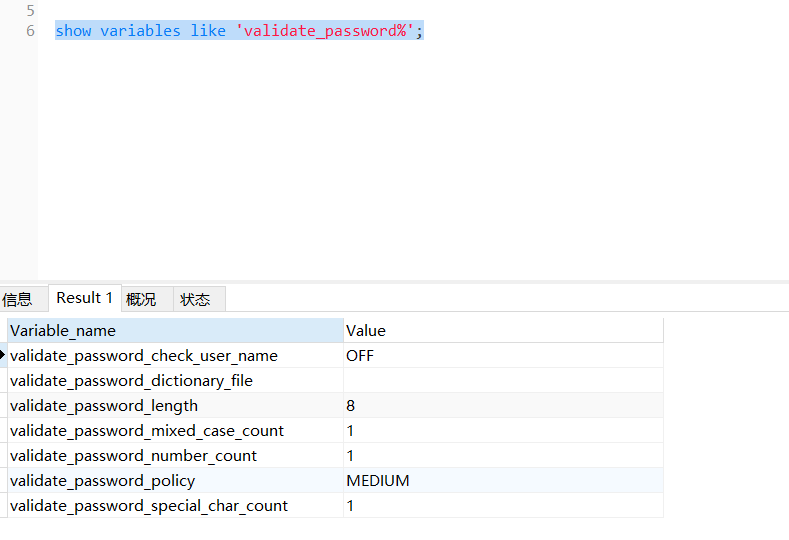Select validate_password_policy cell
789x540 pixels.
[176, 481]
